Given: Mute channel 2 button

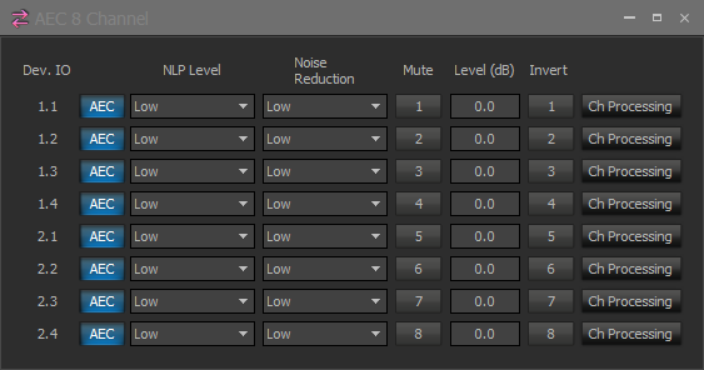Looking at the screenshot, I should click(418, 139).
